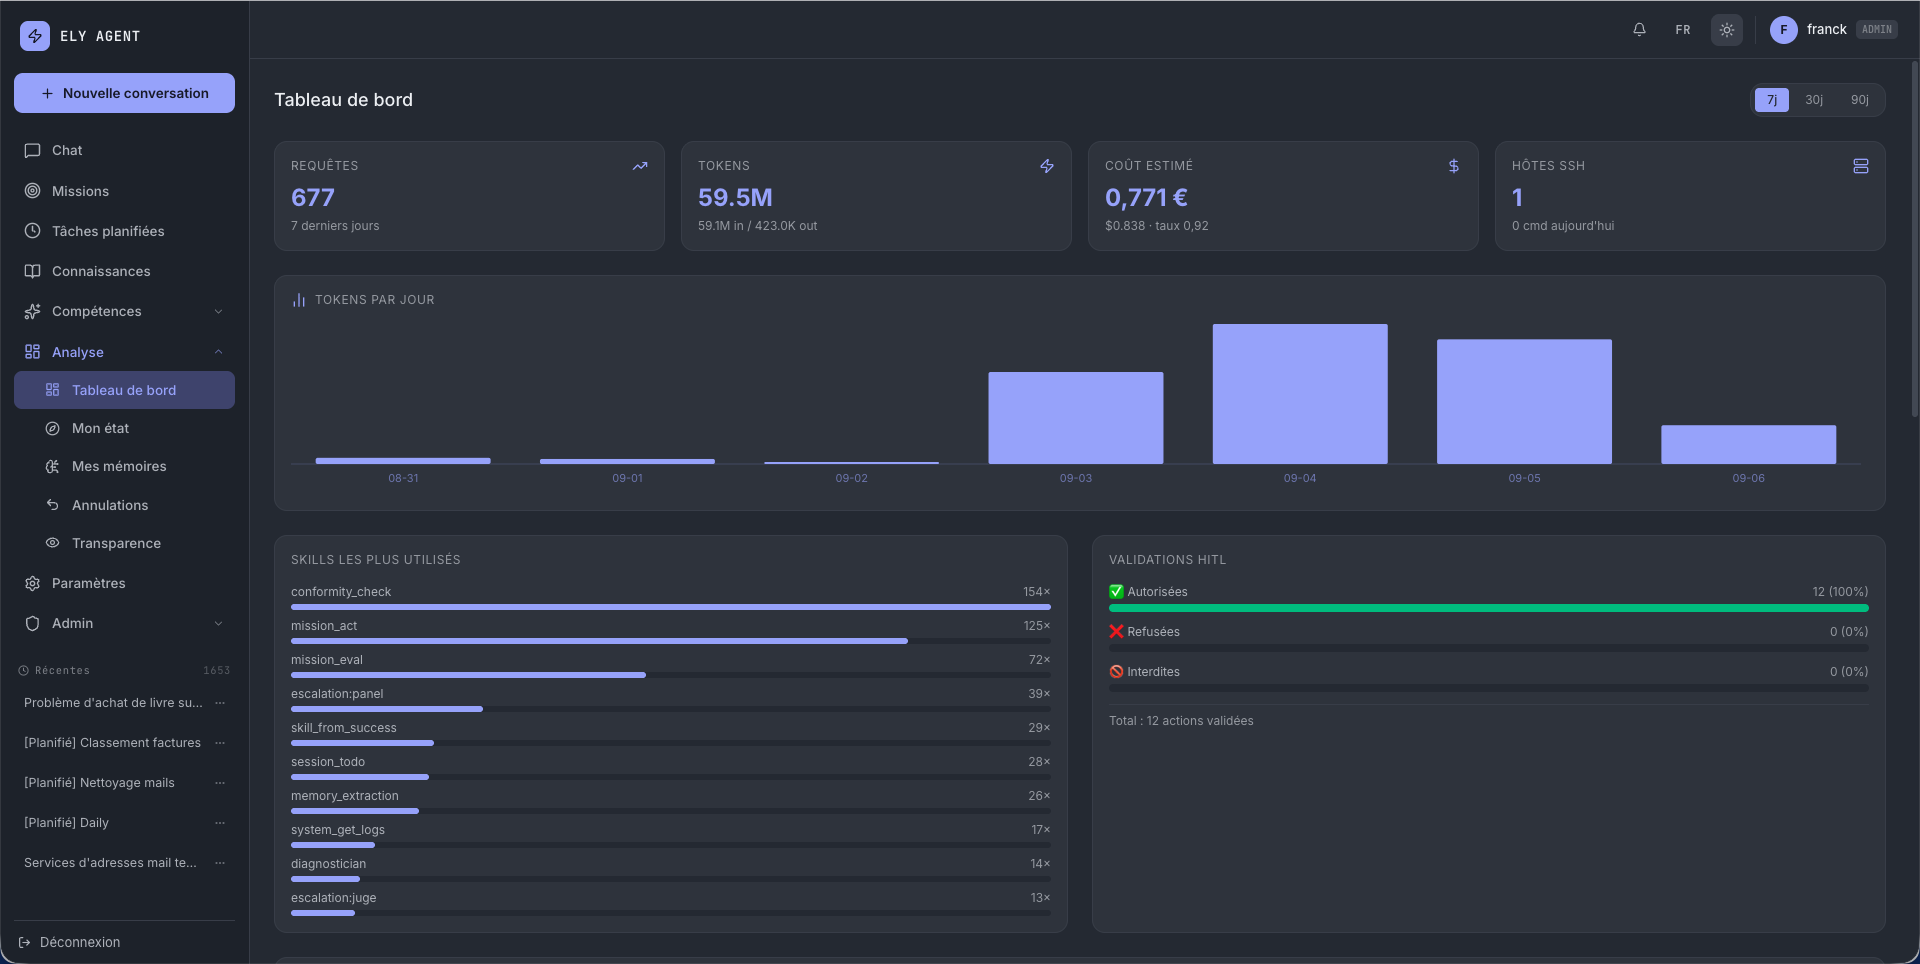Click the server icon in Hôtes SSH card
This screenshot has width=1920, height=964.
click(x=1861, y=166)
